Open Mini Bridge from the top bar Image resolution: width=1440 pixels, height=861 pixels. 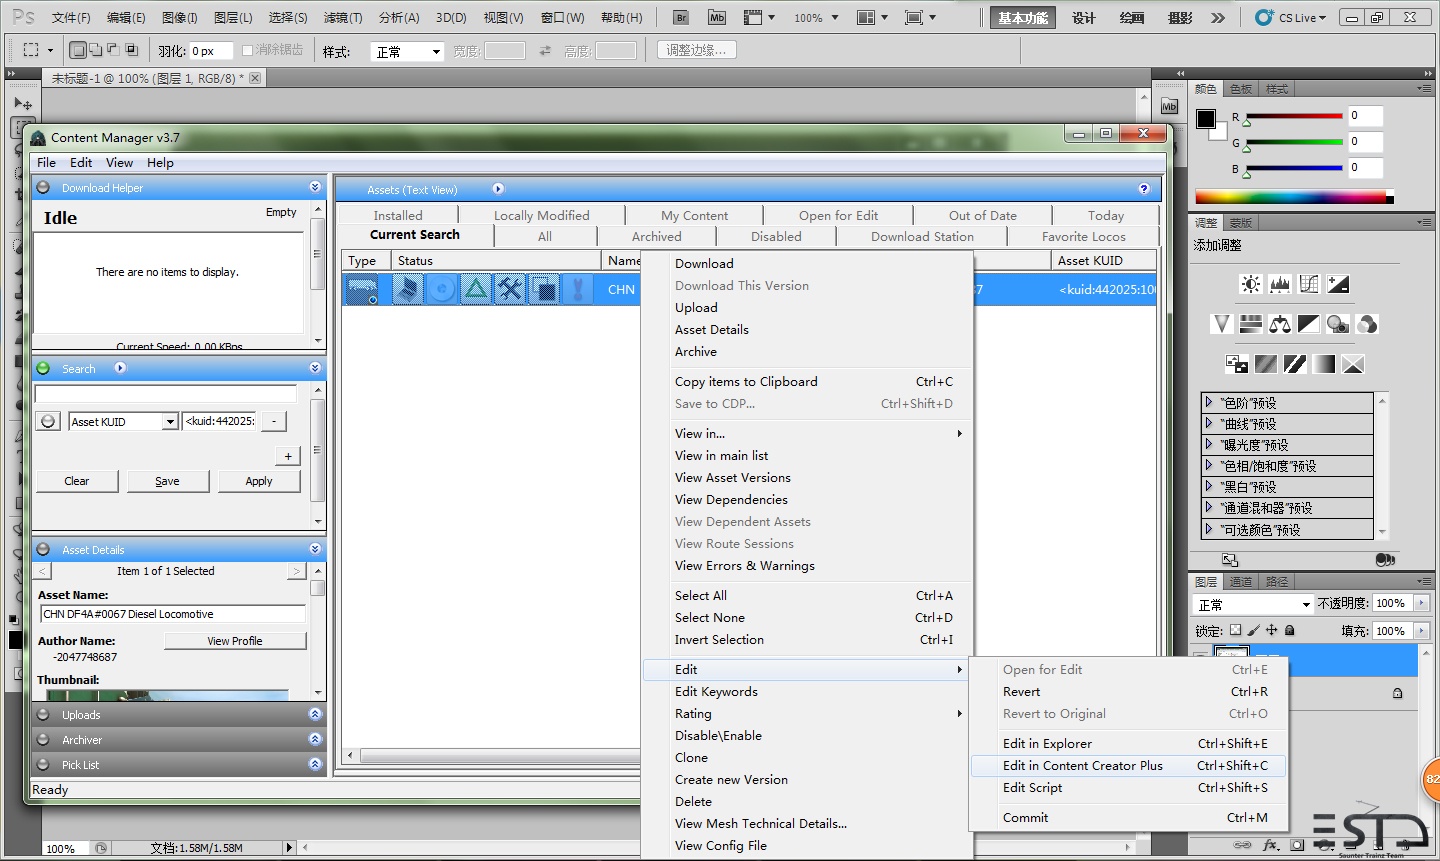[x=716, y=17]
